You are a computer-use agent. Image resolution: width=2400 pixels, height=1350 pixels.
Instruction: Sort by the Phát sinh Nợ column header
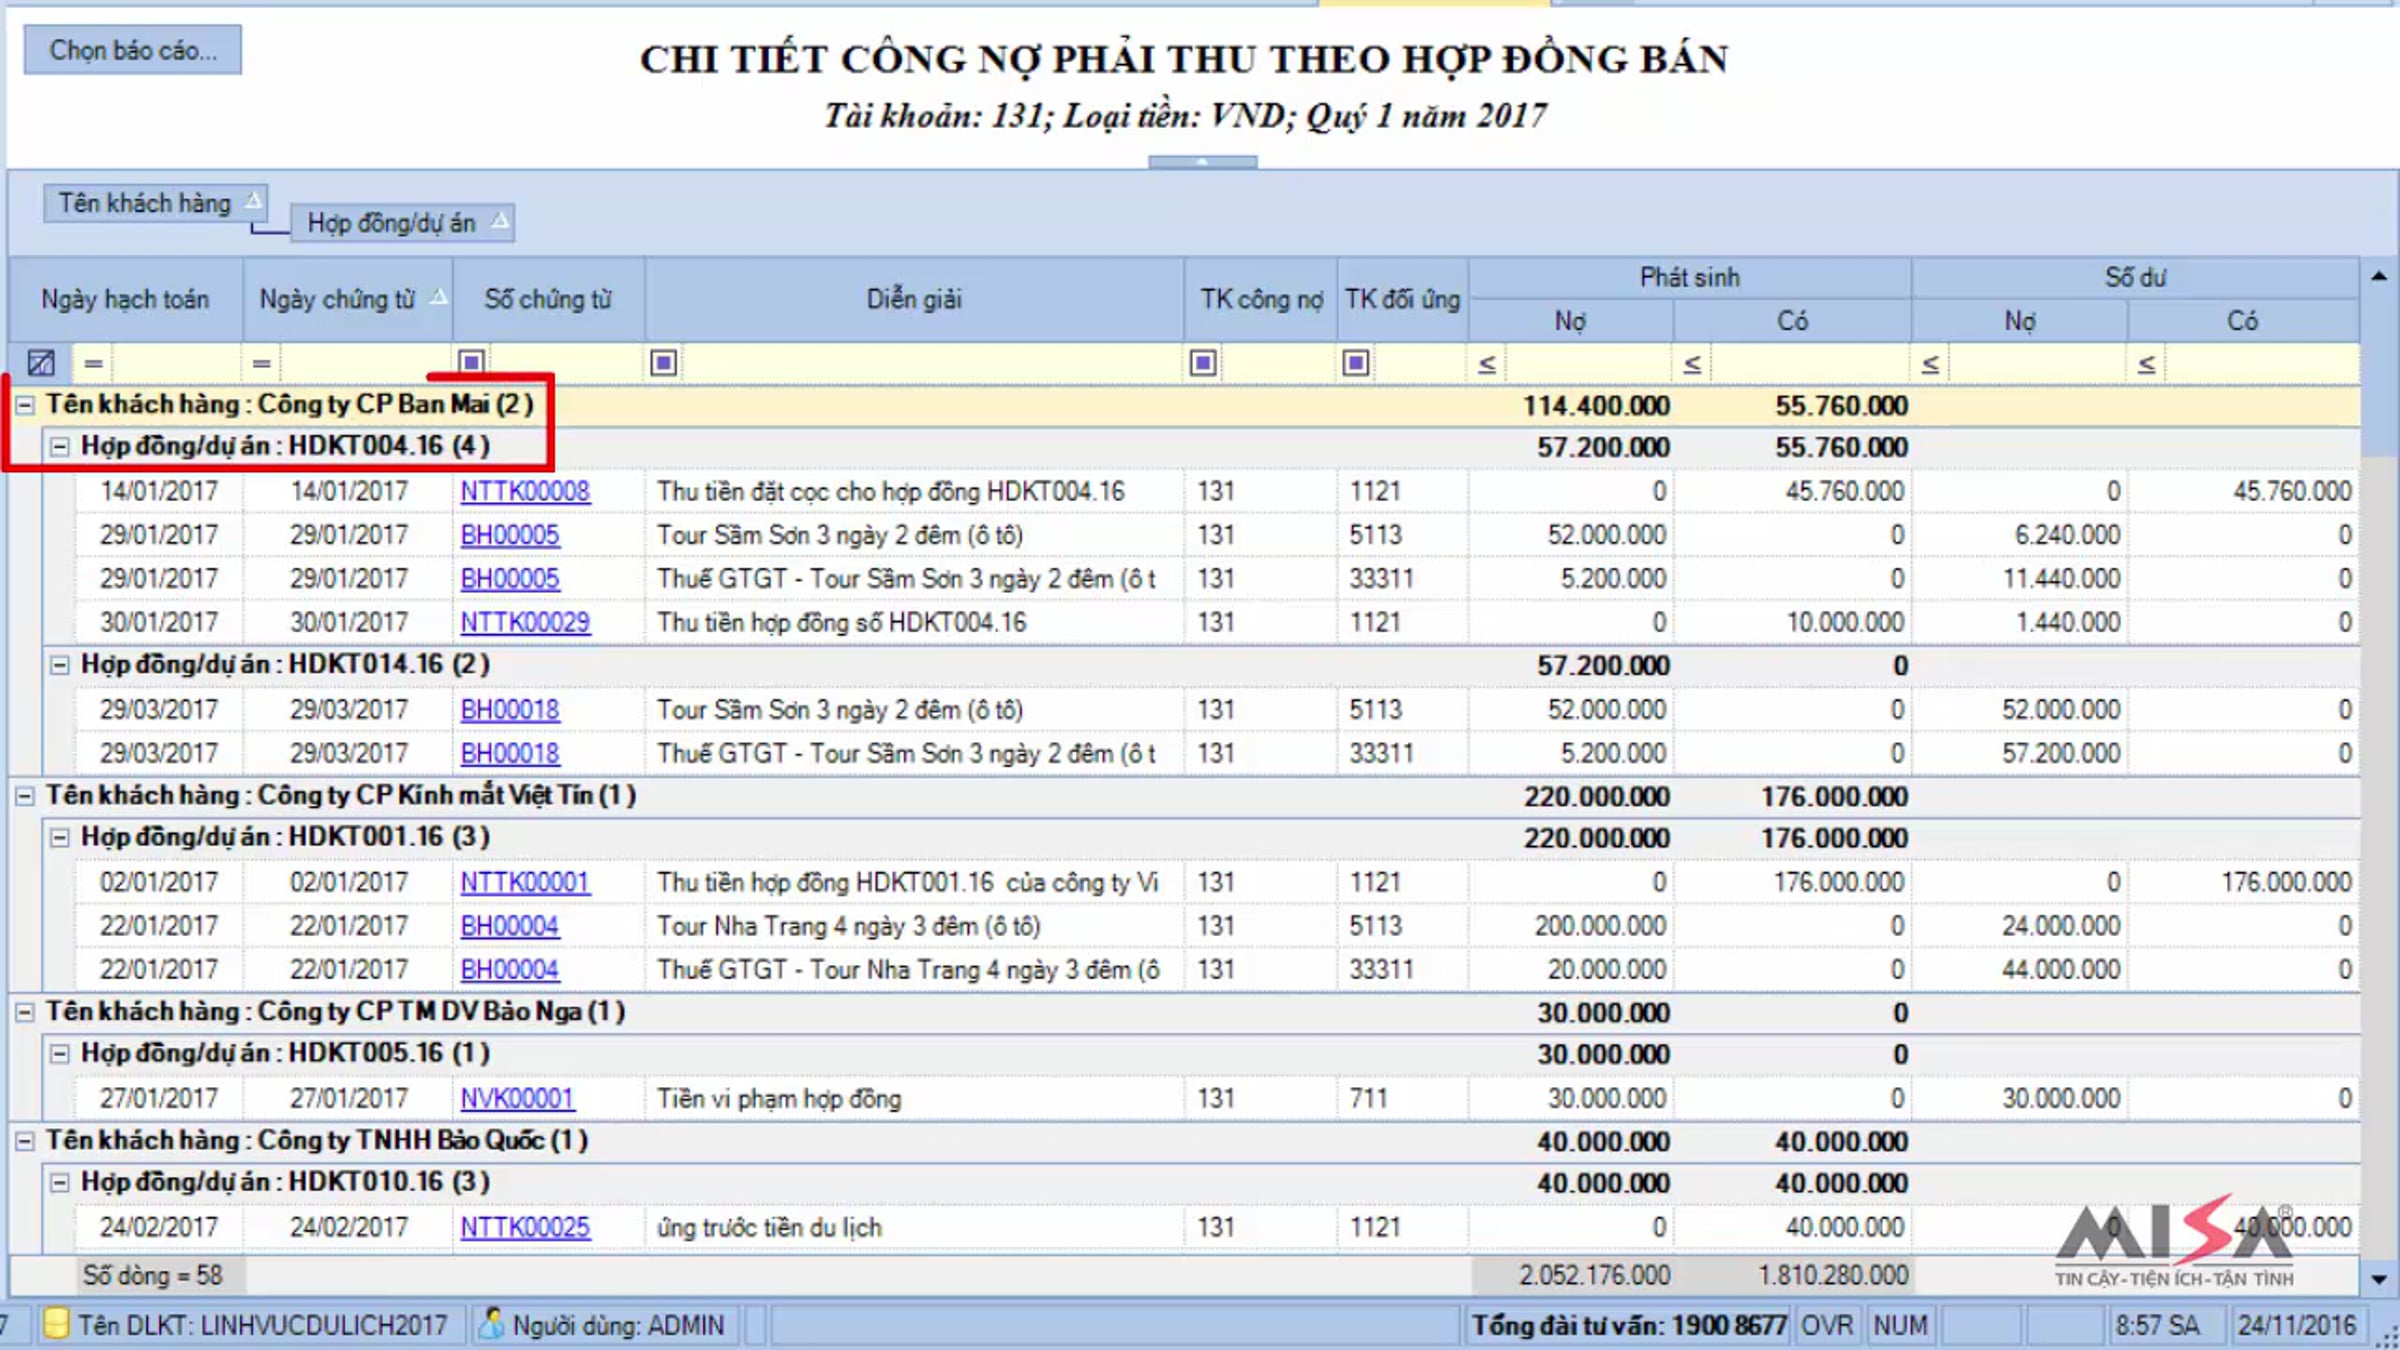pyautogui.click(x=1571, y=321)
